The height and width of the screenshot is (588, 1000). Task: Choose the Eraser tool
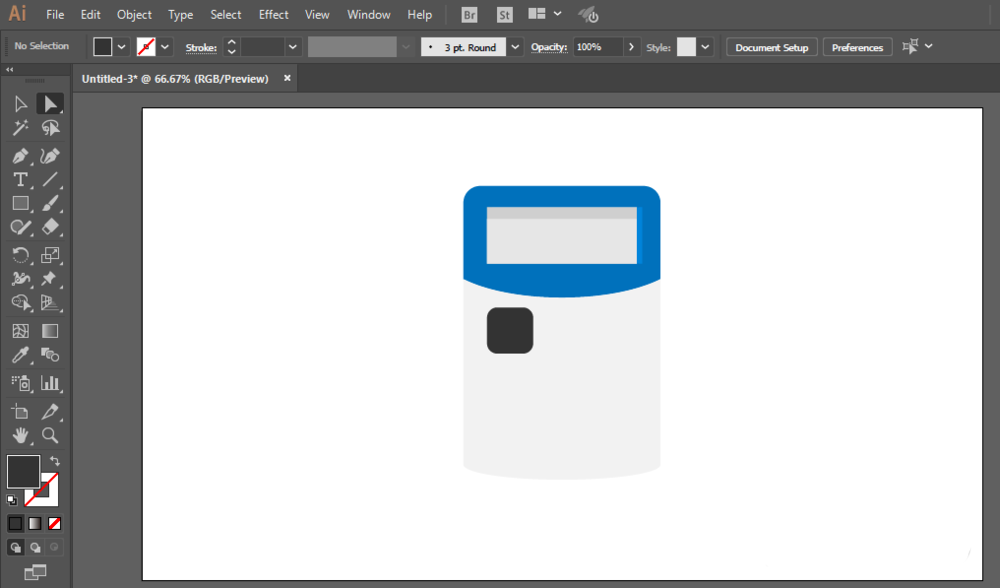coord(50,228)
